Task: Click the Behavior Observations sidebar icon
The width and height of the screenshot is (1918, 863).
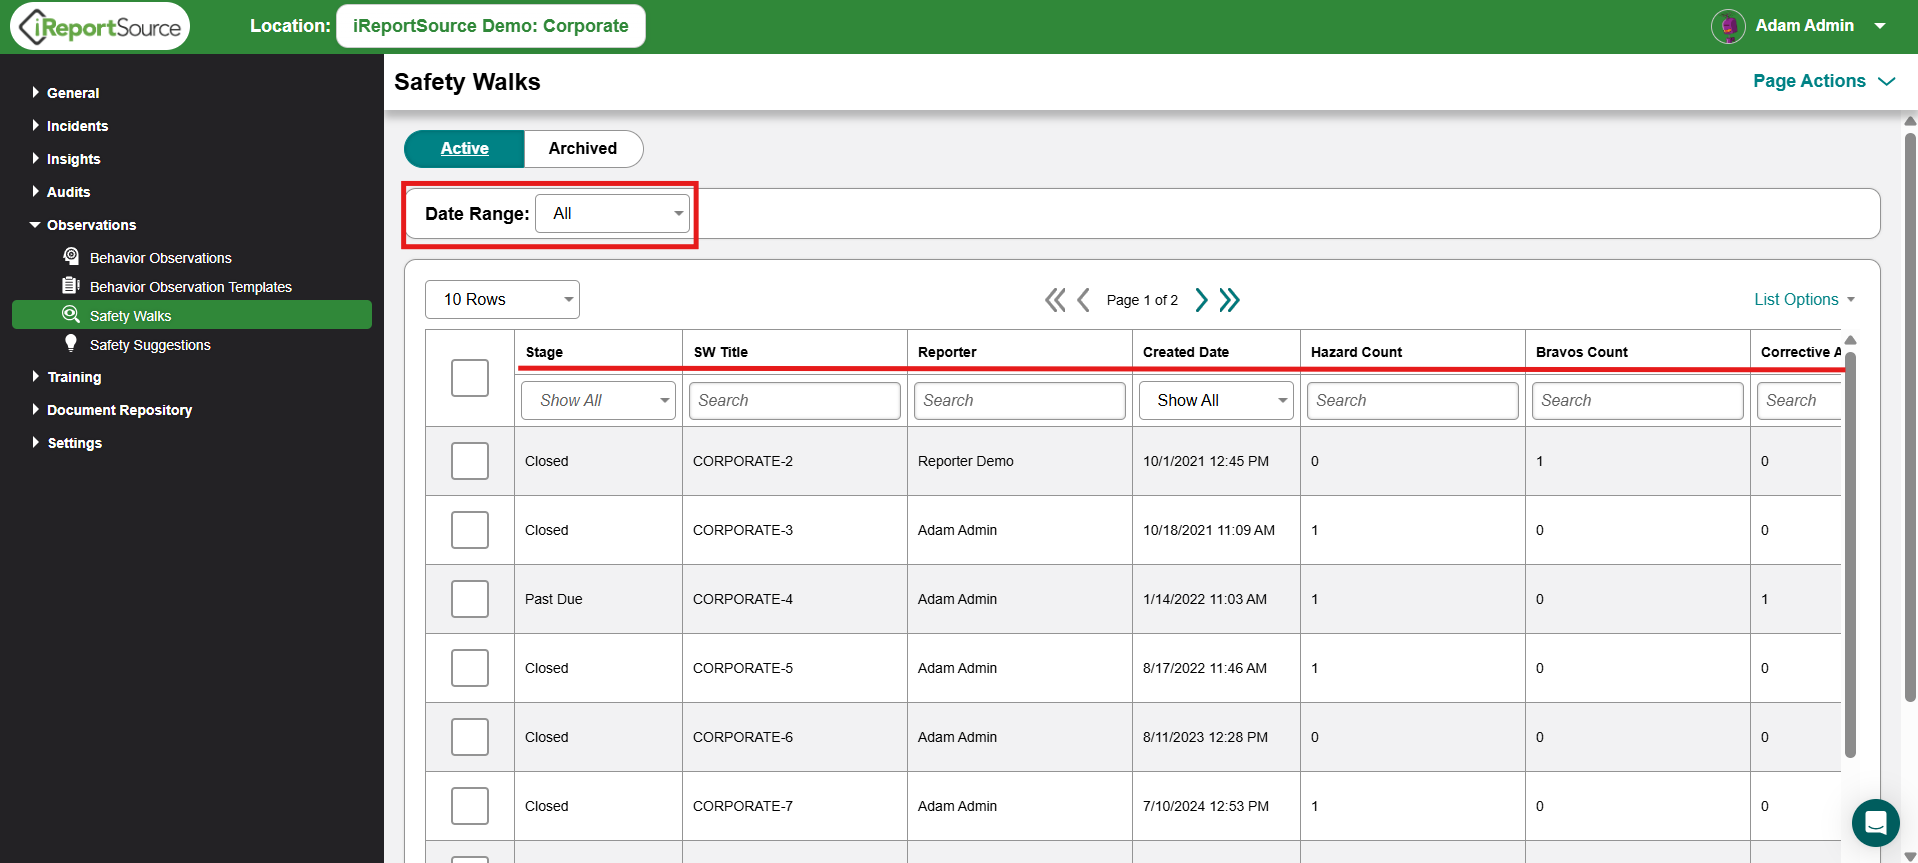Action: click(71, 257)
